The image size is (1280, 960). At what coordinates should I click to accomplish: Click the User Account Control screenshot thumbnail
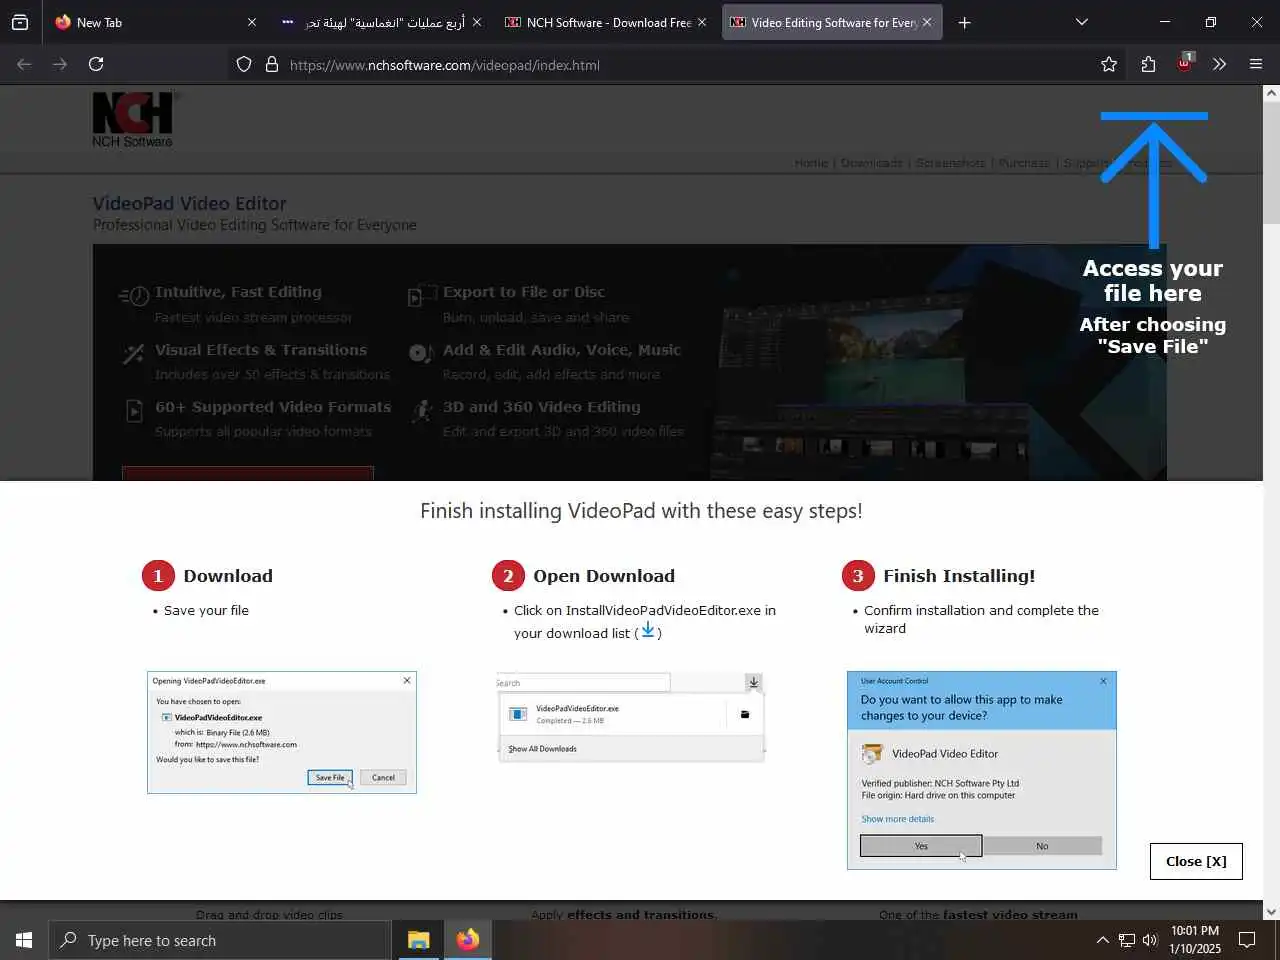982,770
